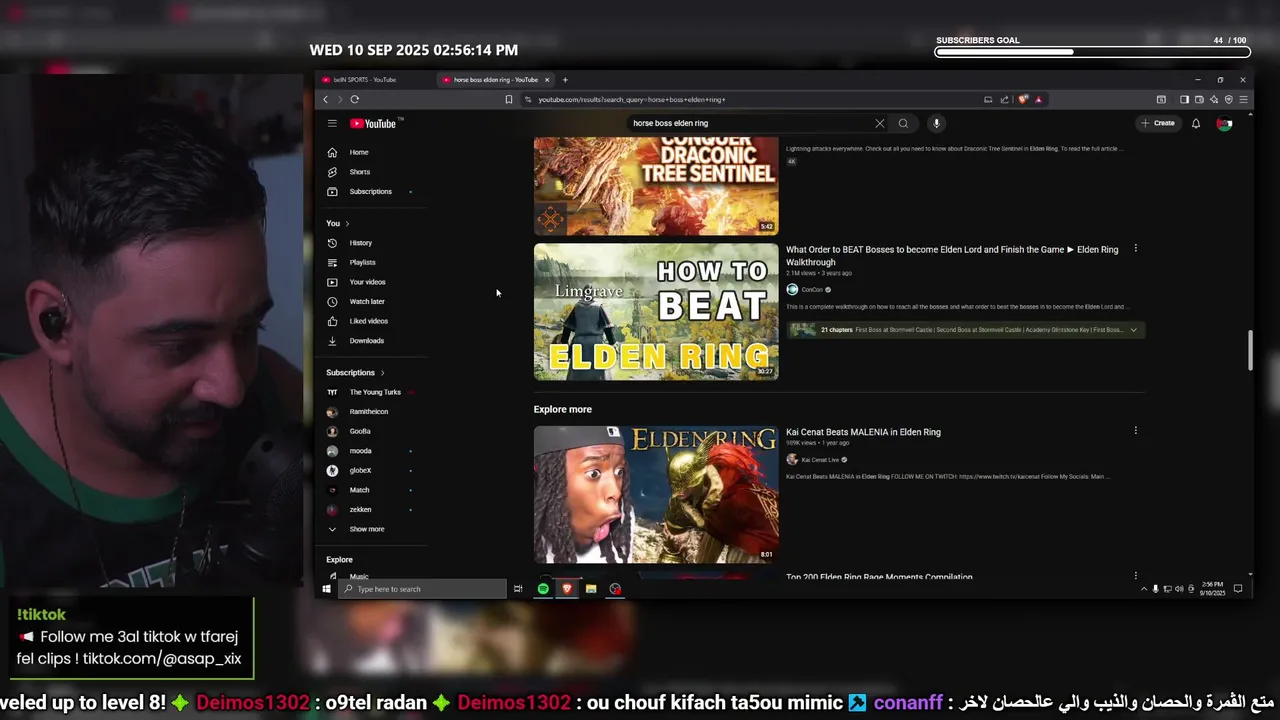The image size is (1280, 720).
Task: Open the browser main menu button
Action: [x=1243, y=99]
